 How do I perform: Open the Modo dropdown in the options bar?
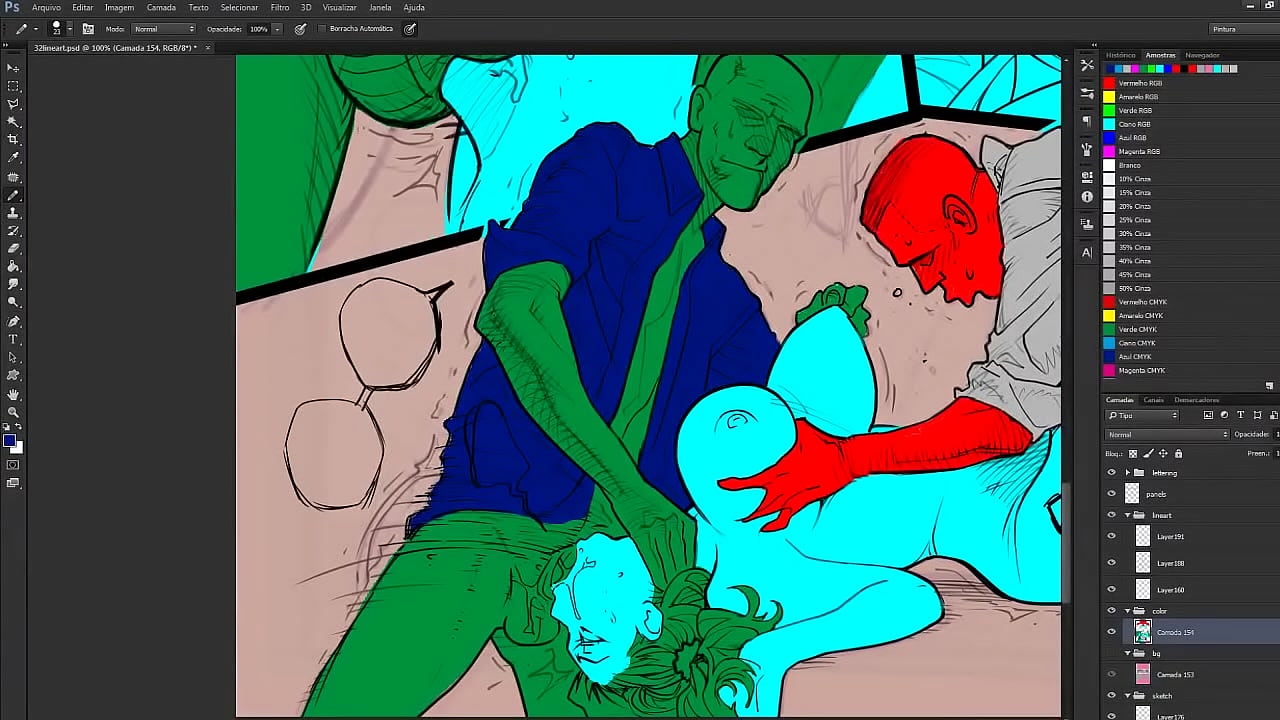[x=163, y=28]
